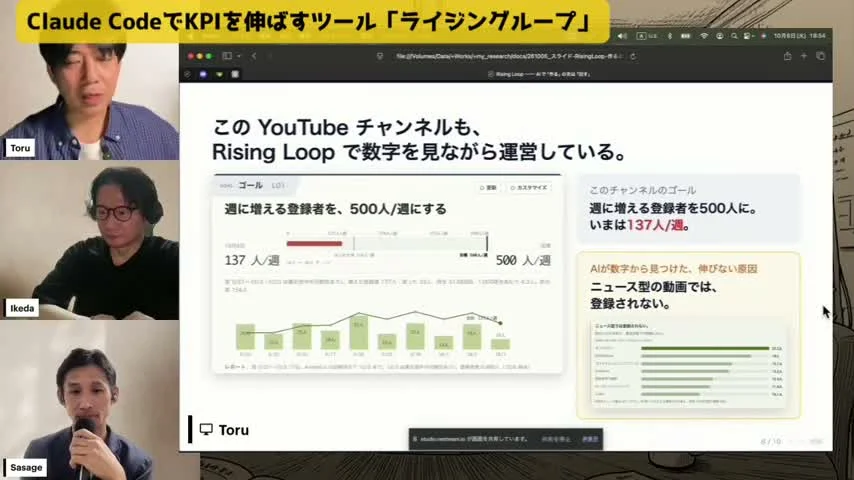Open the Safari tab overview icon

tap(820, 56)
